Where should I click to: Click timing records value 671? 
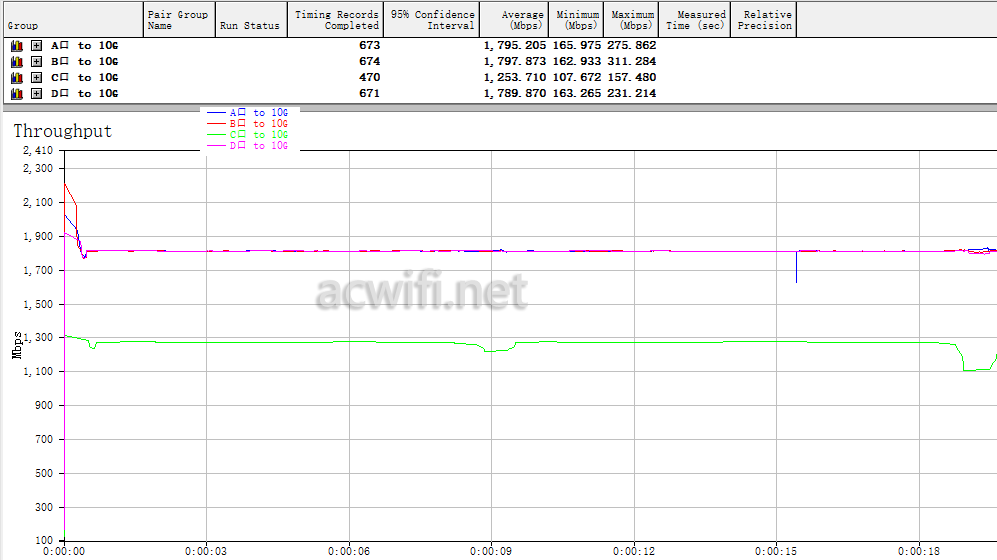[369, 93]
